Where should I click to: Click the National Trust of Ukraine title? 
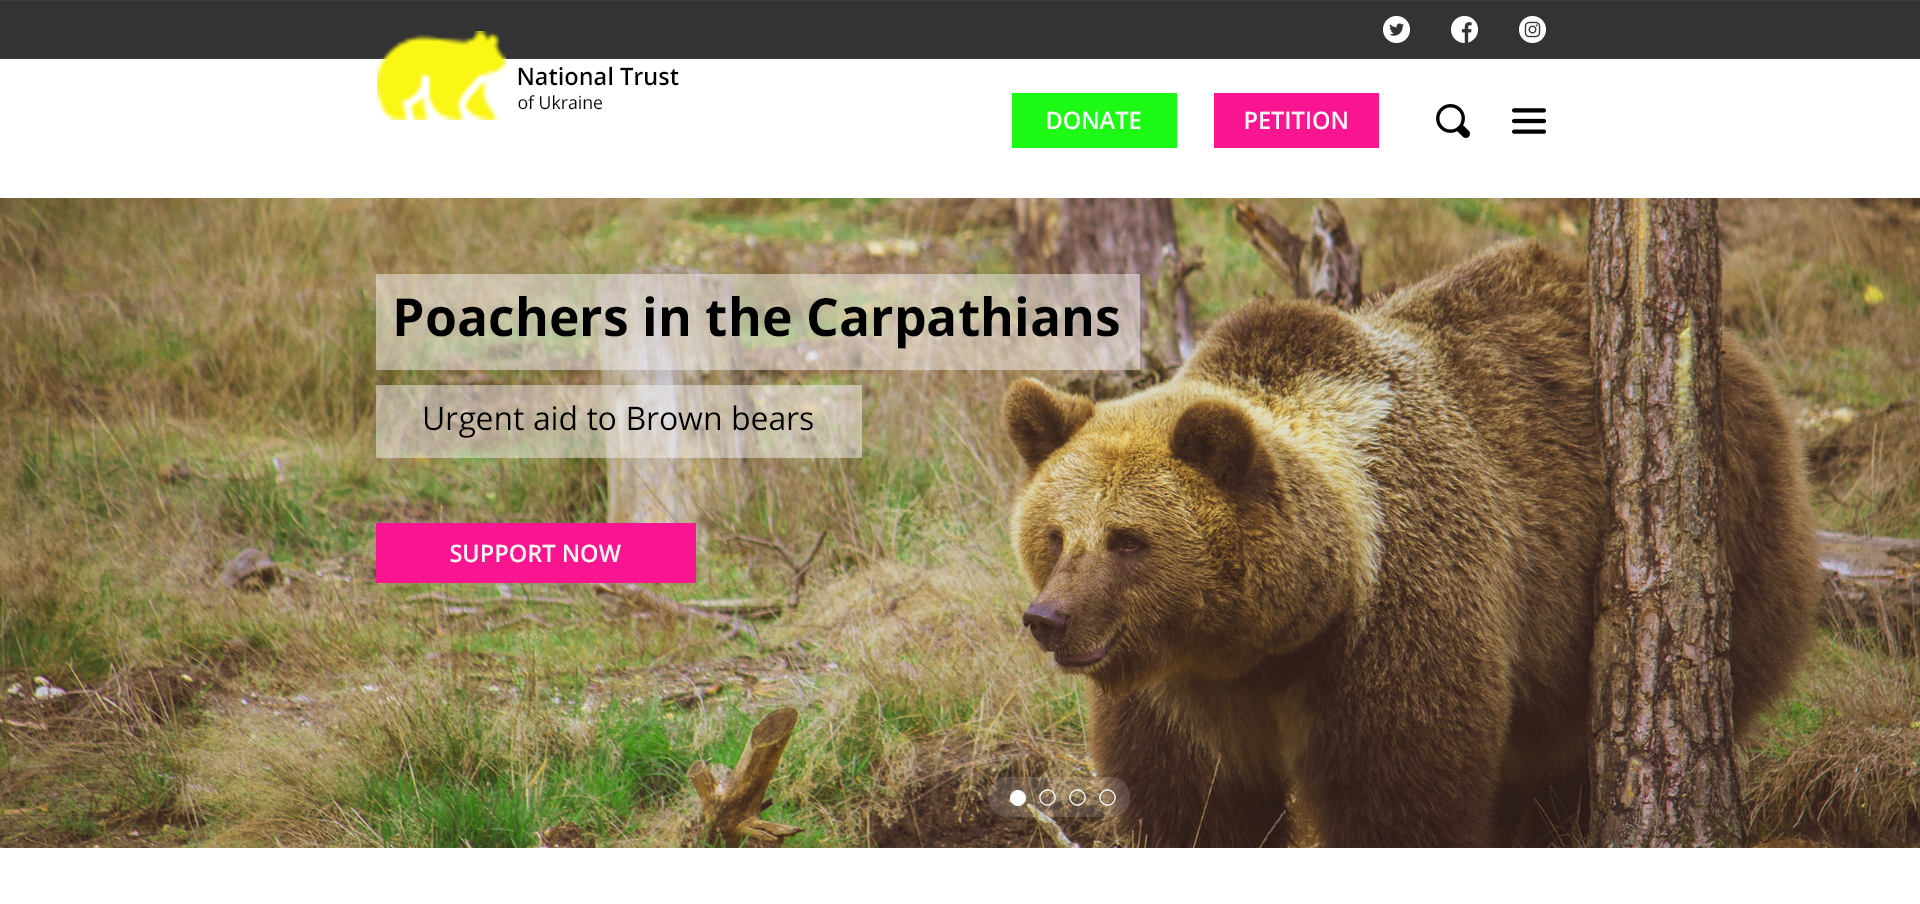pos(597,88)
